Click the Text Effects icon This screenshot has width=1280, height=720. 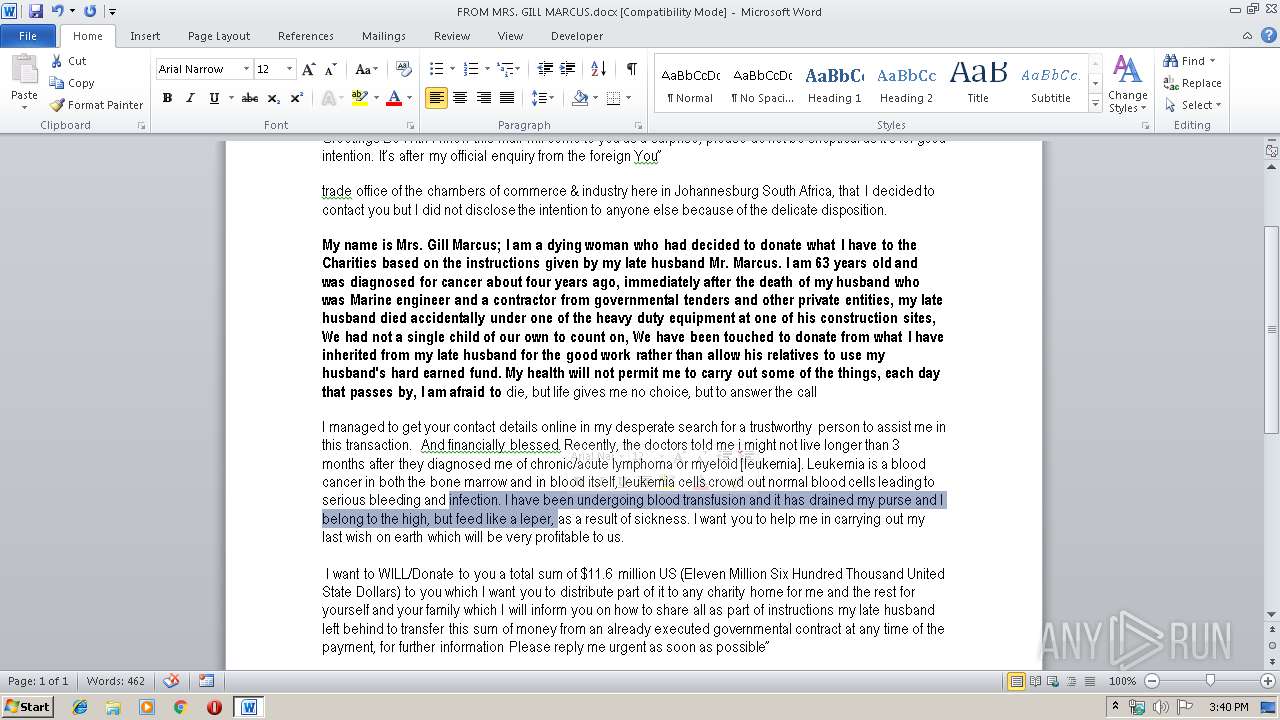click(328, 98)
